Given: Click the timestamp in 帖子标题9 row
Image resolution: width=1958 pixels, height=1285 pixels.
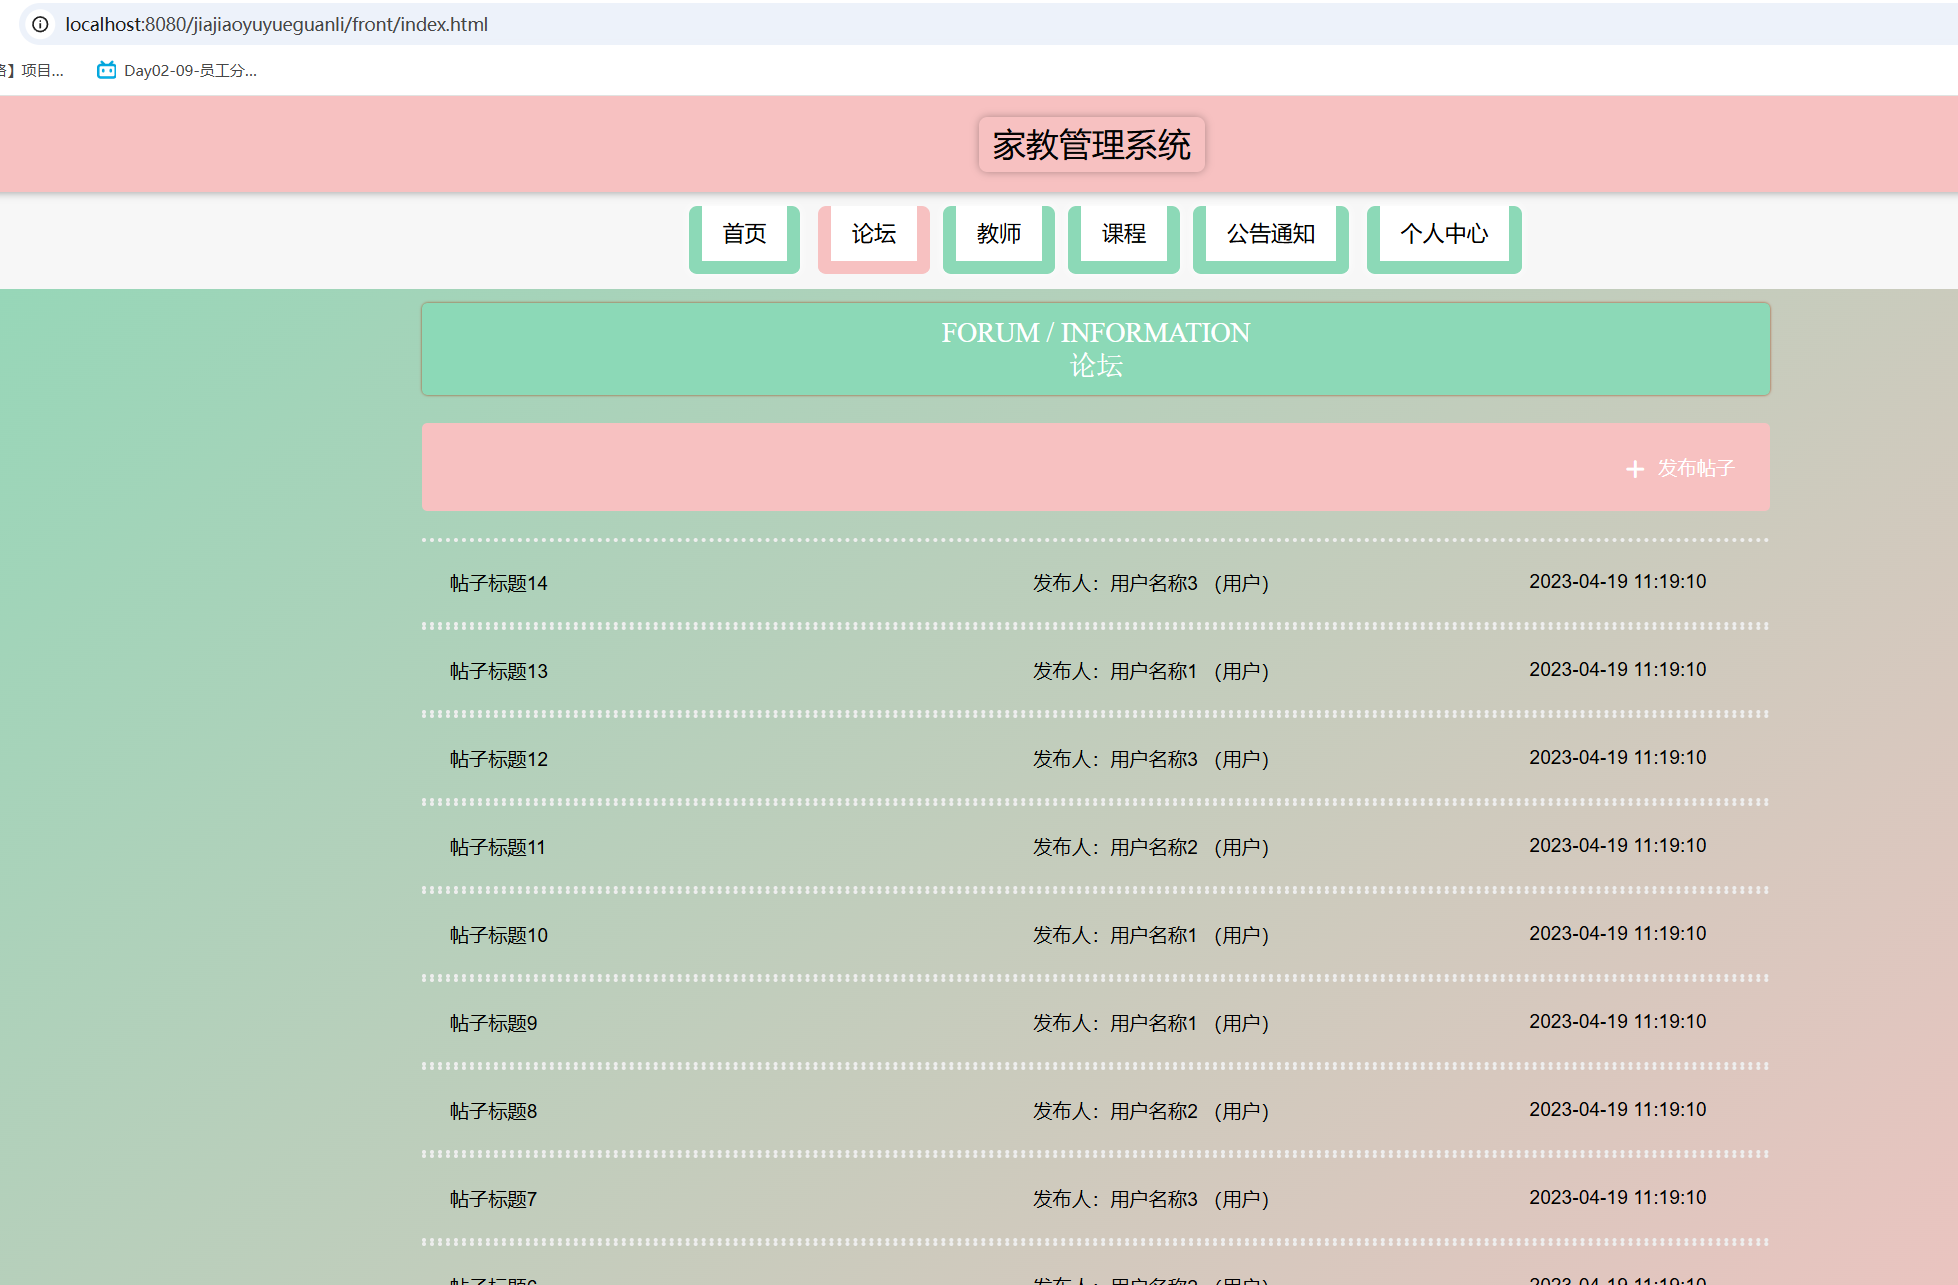Looking at the screenshot, I should point(1618,1022).
